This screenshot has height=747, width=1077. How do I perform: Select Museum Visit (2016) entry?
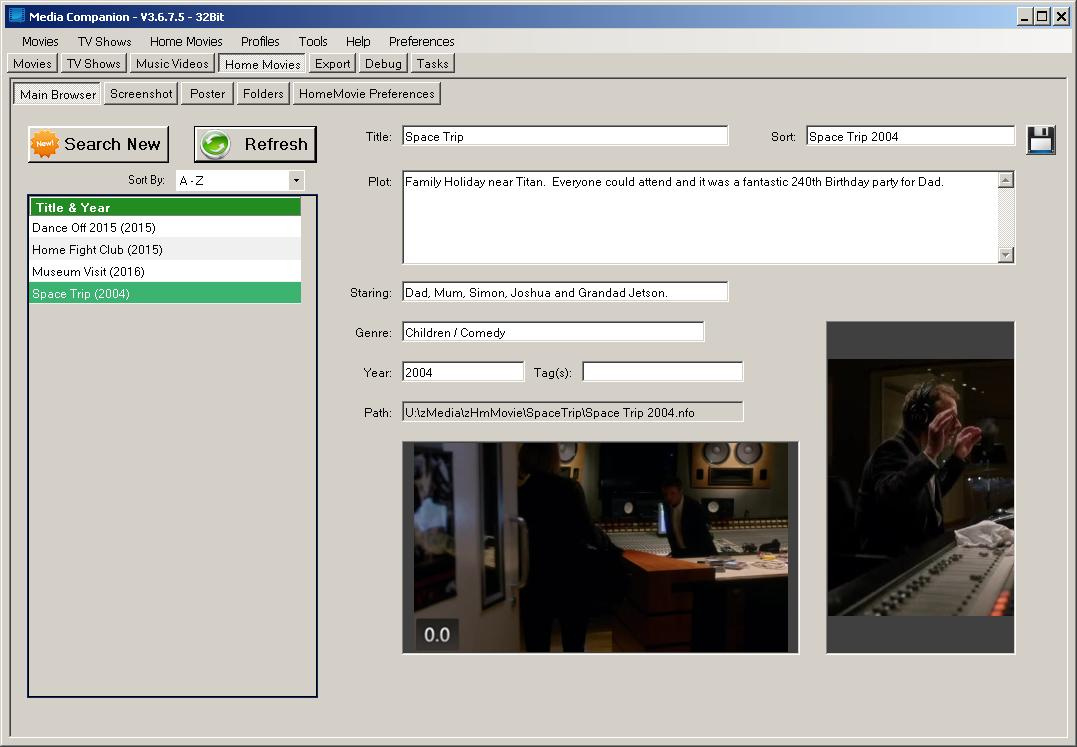click(88, 272)
